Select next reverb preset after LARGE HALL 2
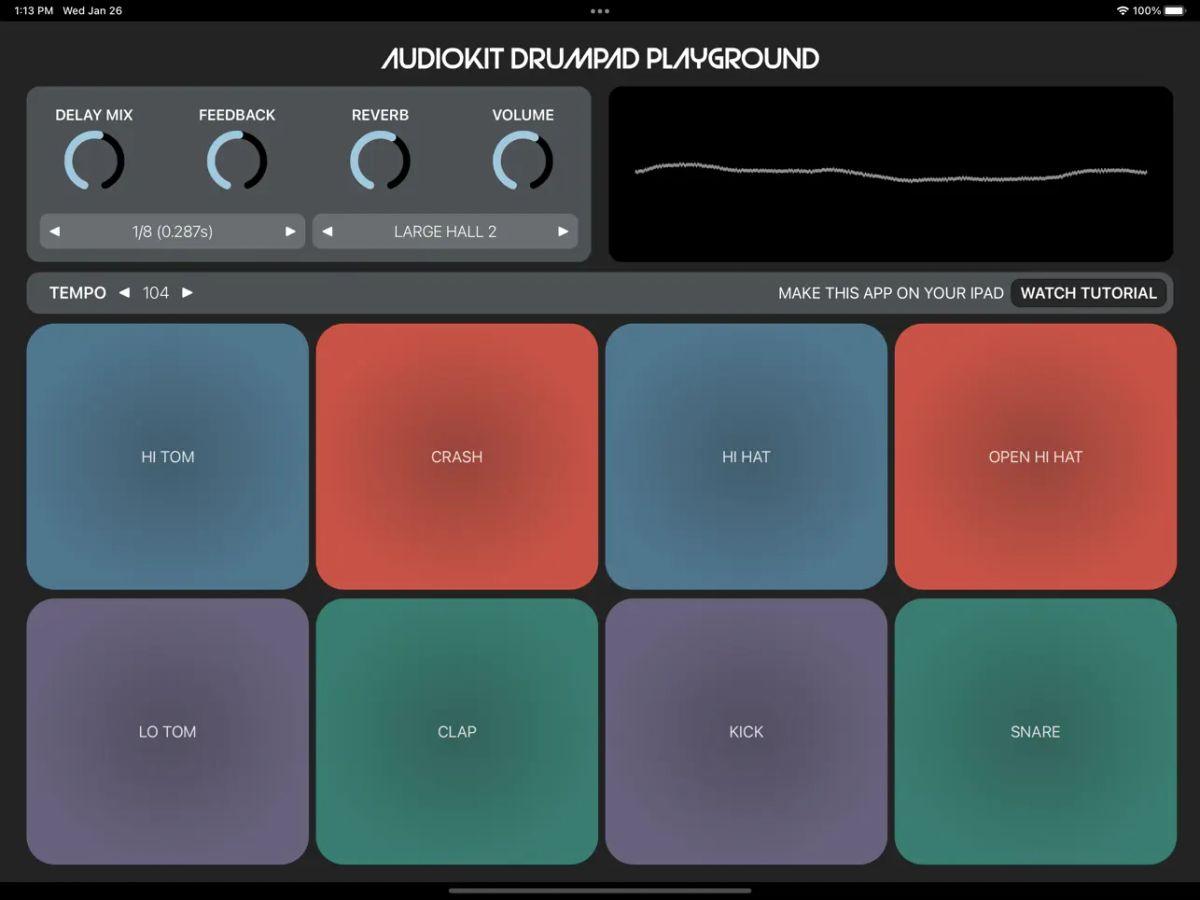 pyautogui.click(x=563, y=231)
